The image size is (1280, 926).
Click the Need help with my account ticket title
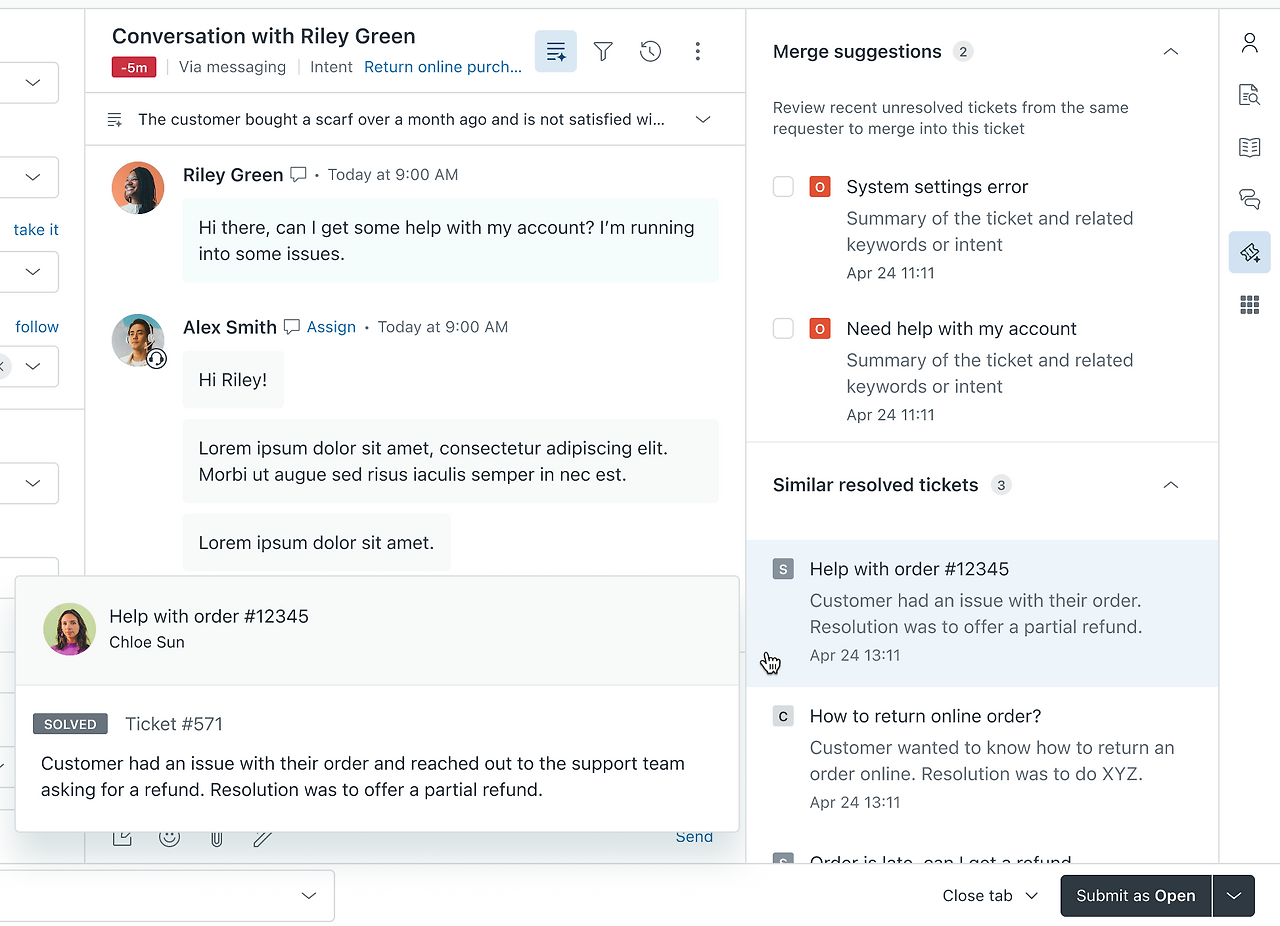[x=961, y=329]
